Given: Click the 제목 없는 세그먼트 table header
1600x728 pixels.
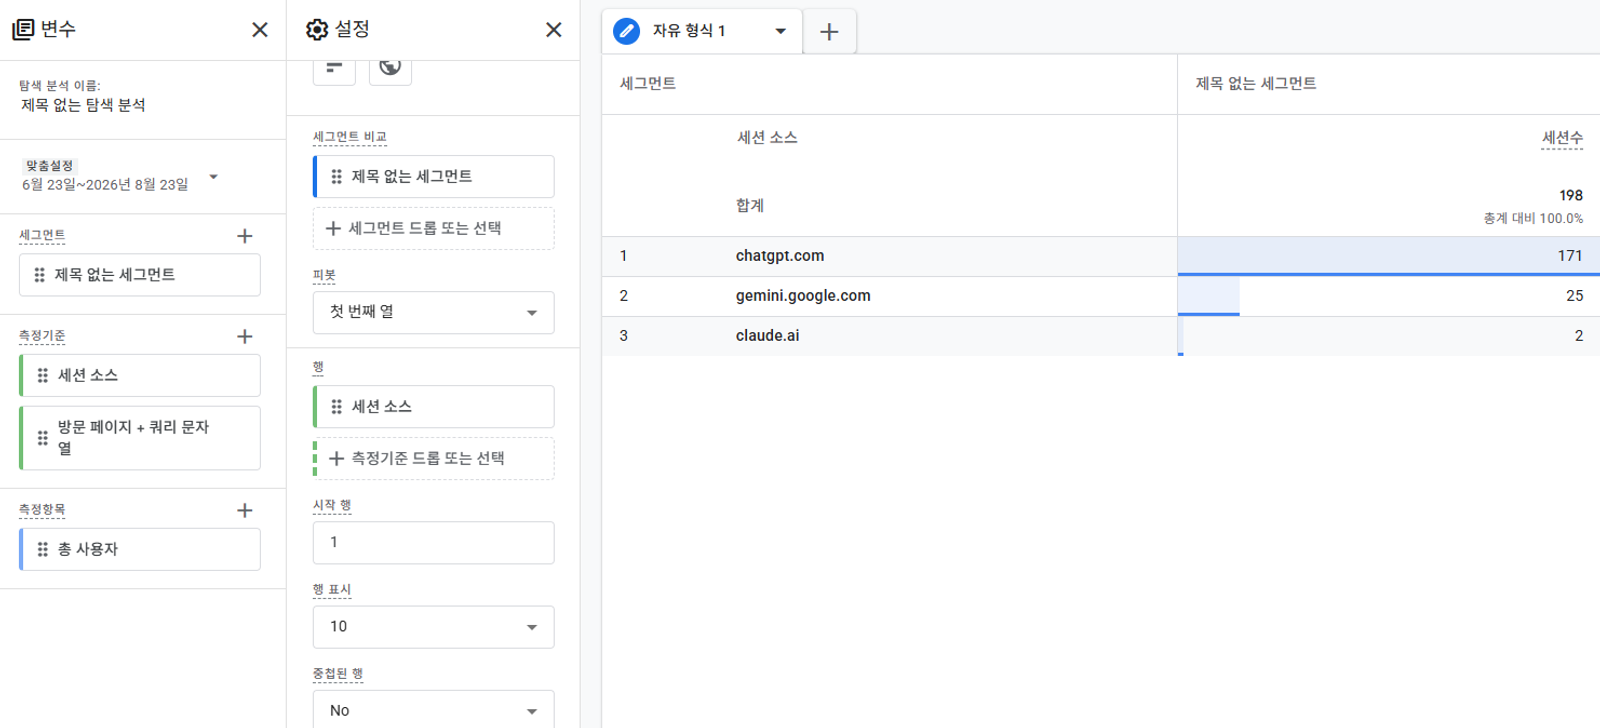Looking at the screenshot, I should 1256,84.
